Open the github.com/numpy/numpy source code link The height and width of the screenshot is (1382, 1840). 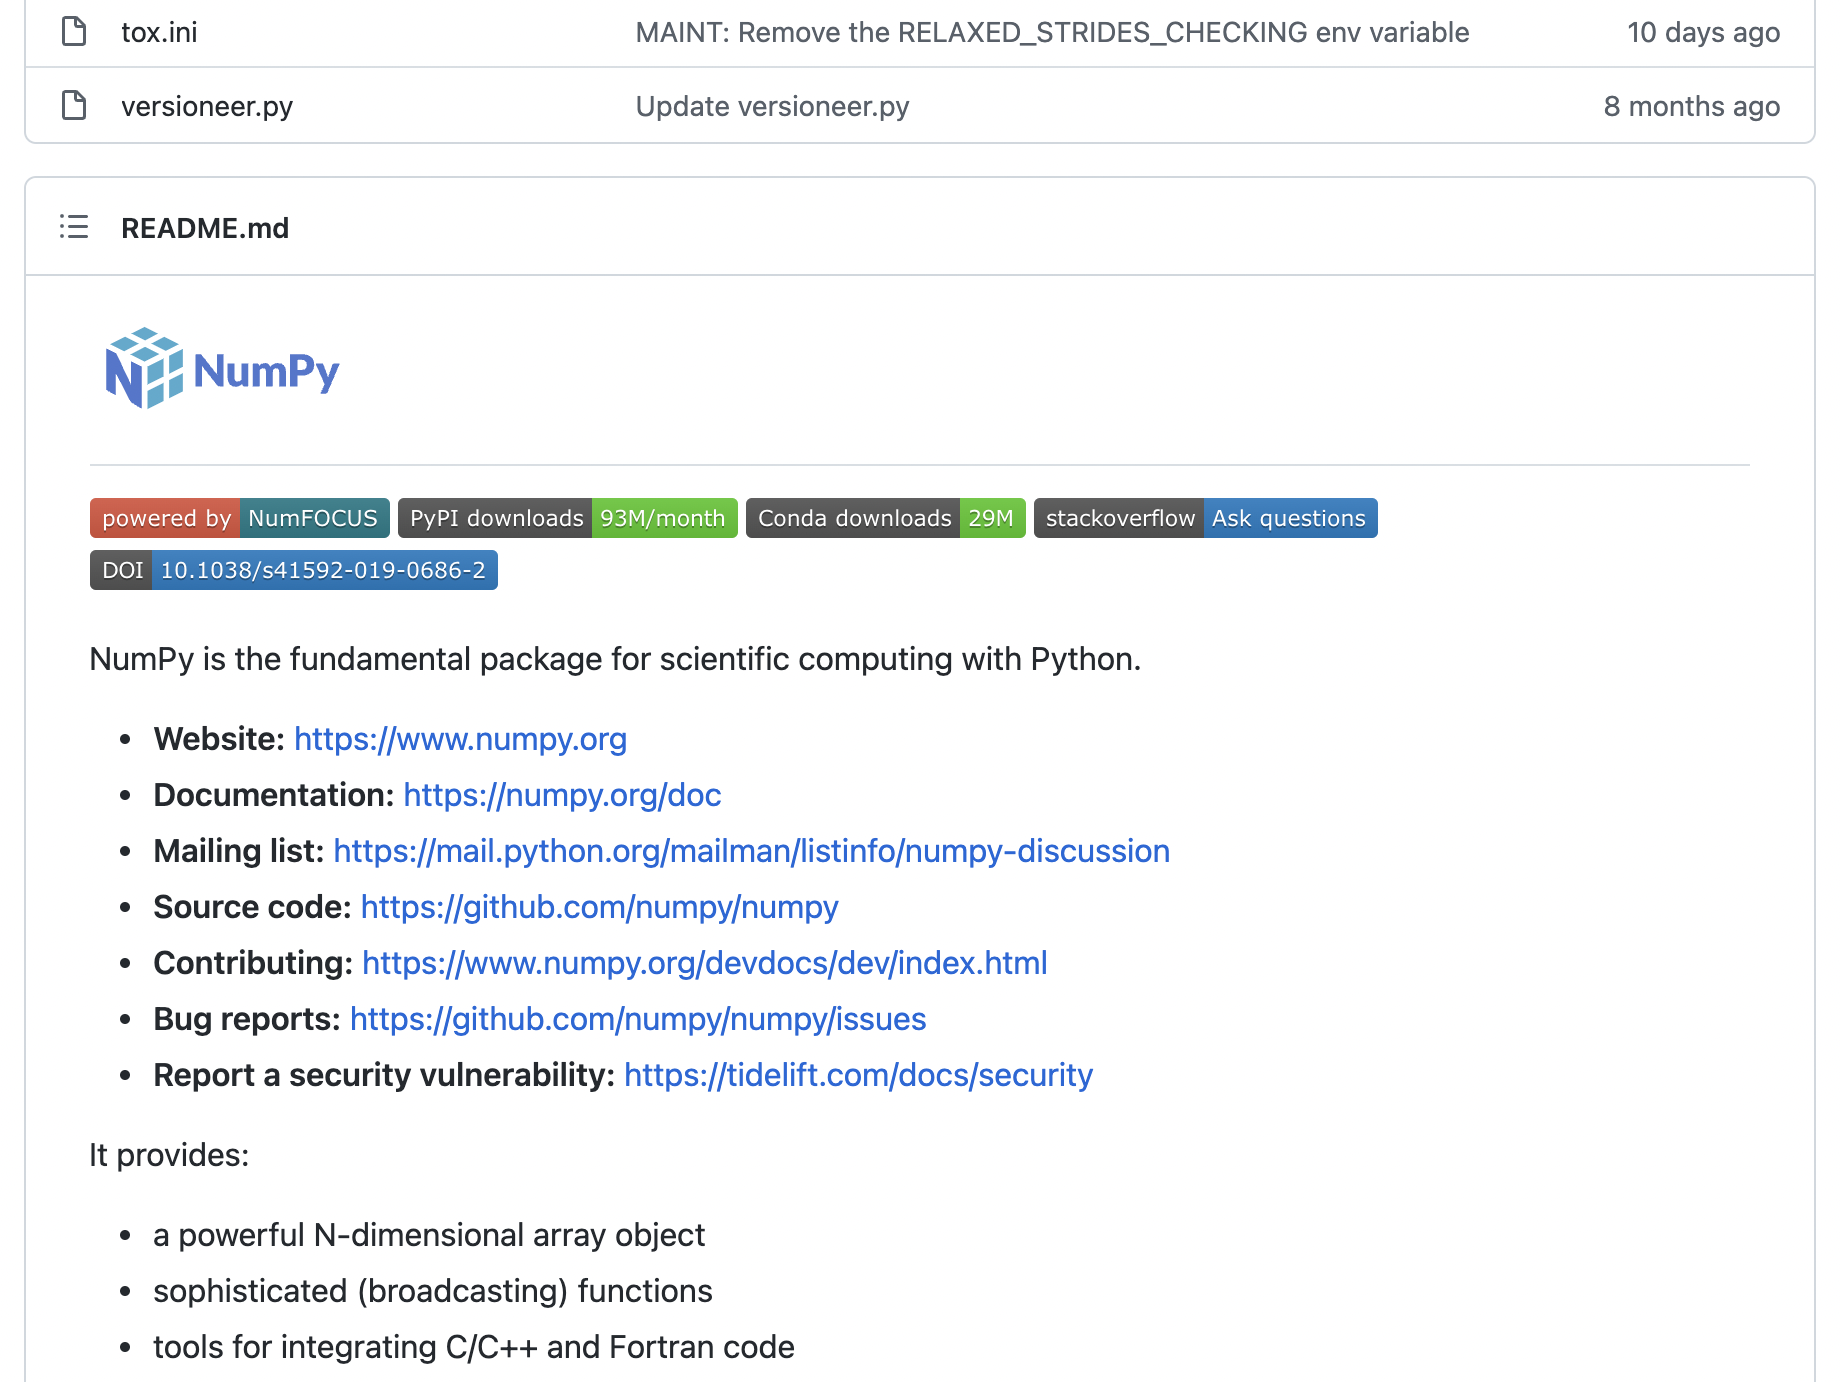click(x=599, y=907)
